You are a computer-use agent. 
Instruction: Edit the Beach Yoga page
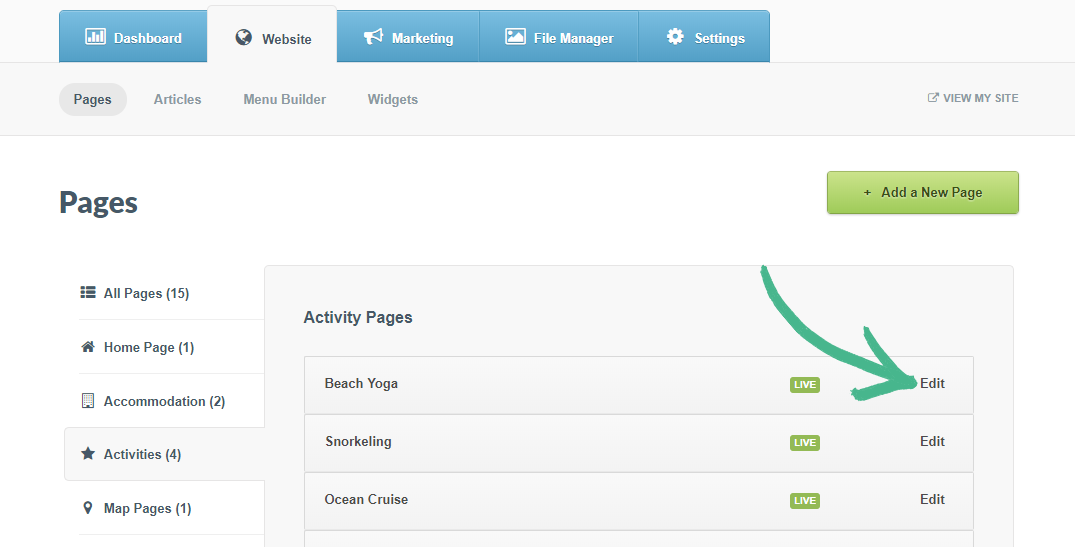[932, 383]
